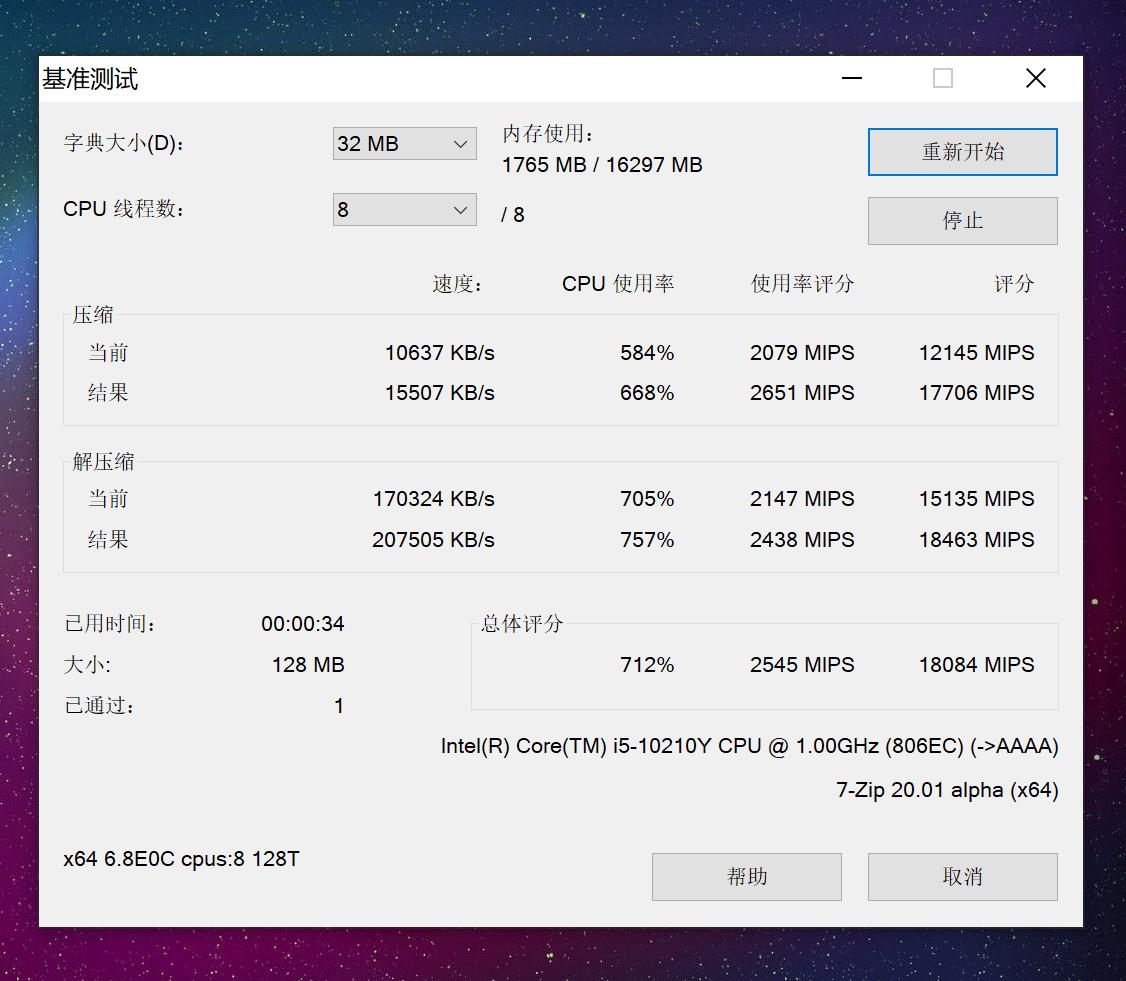
Task: Open the 字典大小 dropdown showing 32 MB
Action: click(x=404, y=144)
